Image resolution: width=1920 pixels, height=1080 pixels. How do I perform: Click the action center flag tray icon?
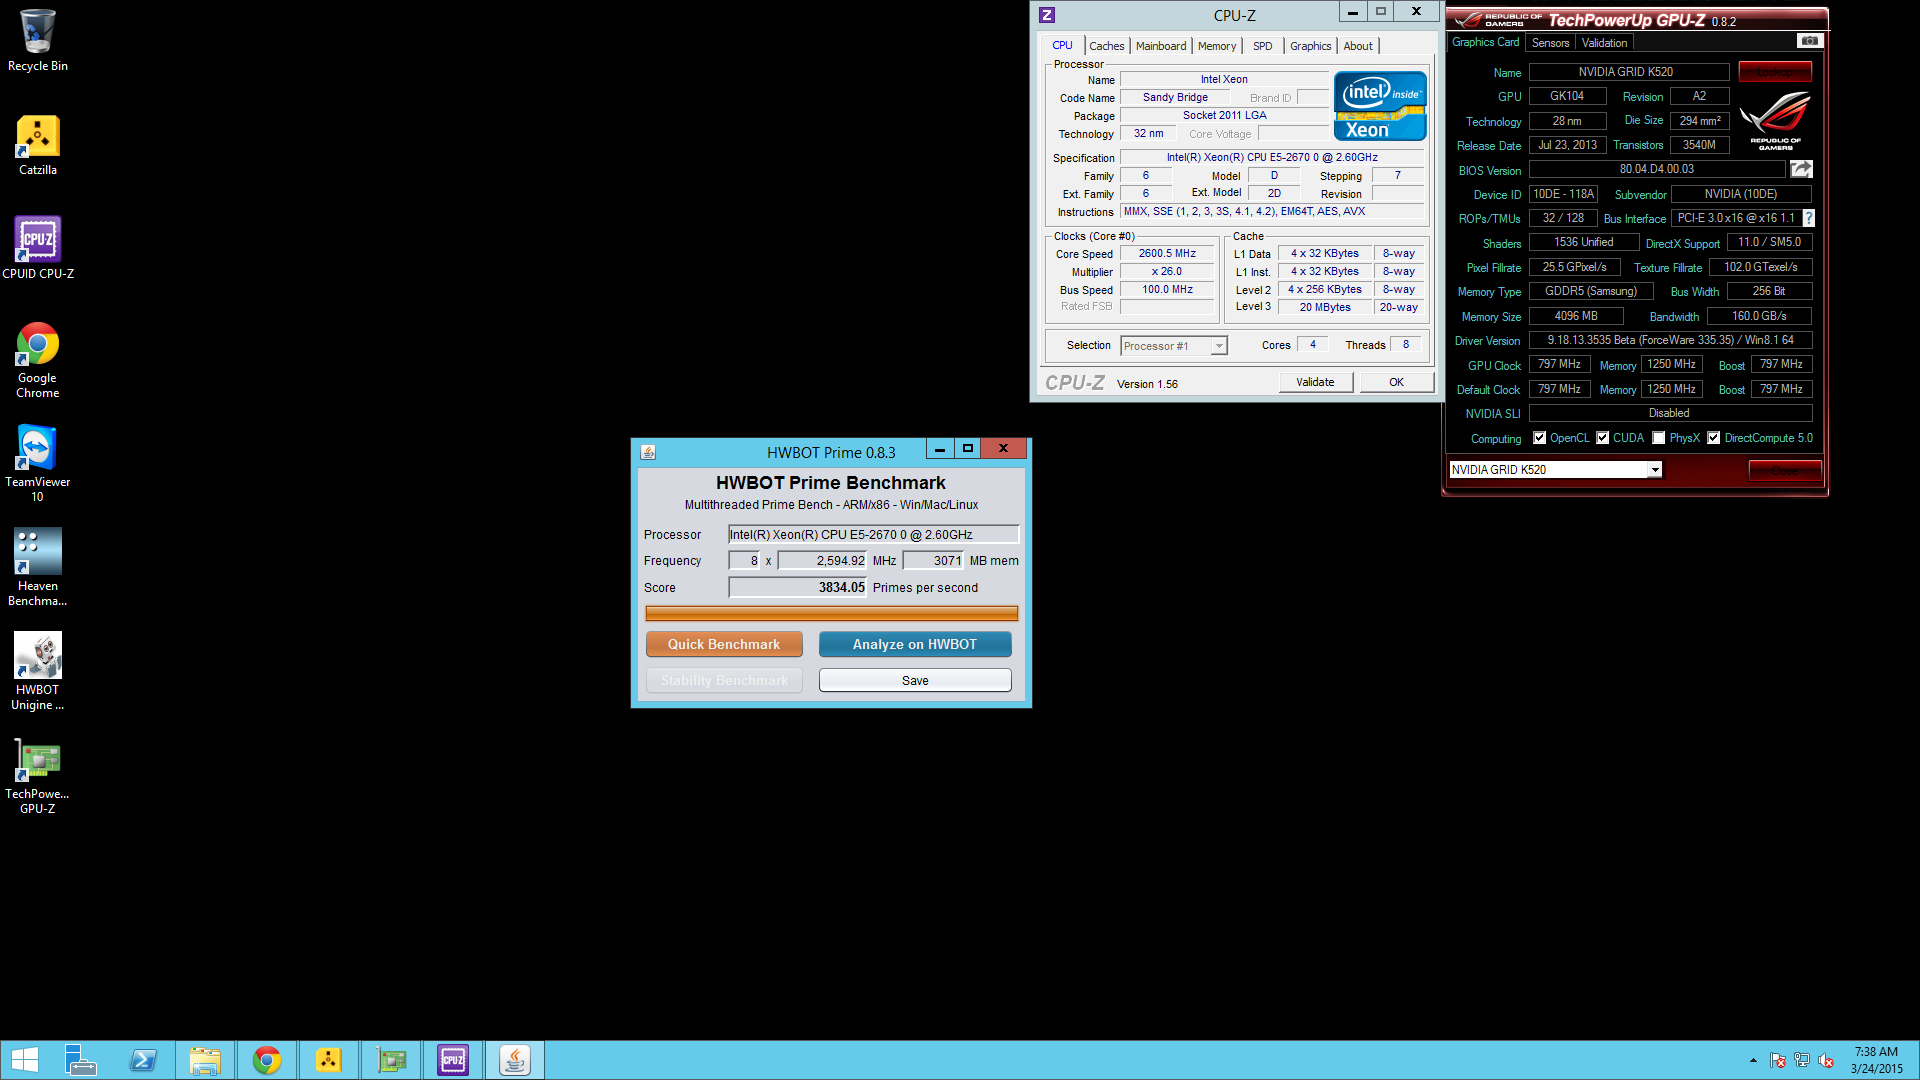pyautogui.click(x=1778, y=1060)
